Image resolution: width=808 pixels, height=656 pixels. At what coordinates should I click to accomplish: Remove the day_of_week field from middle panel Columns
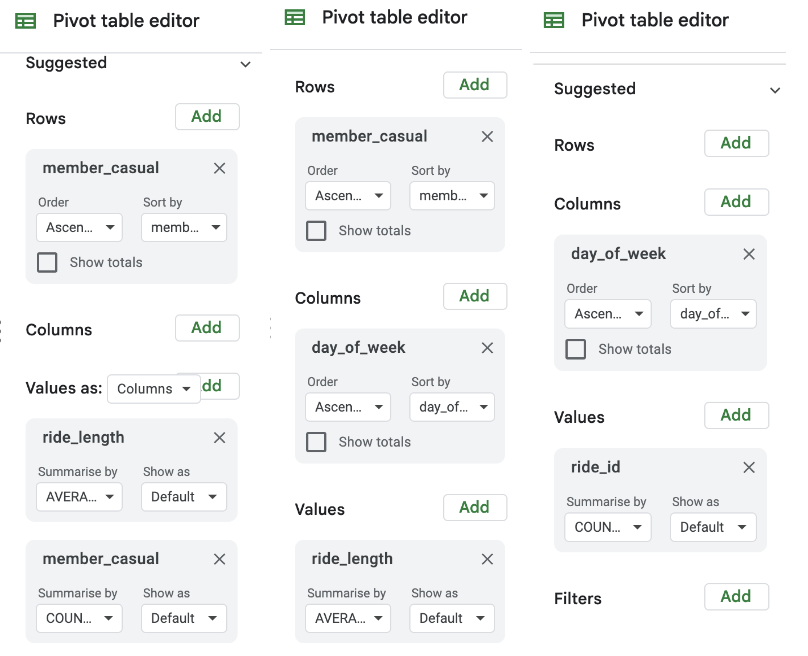click(487, 348)
